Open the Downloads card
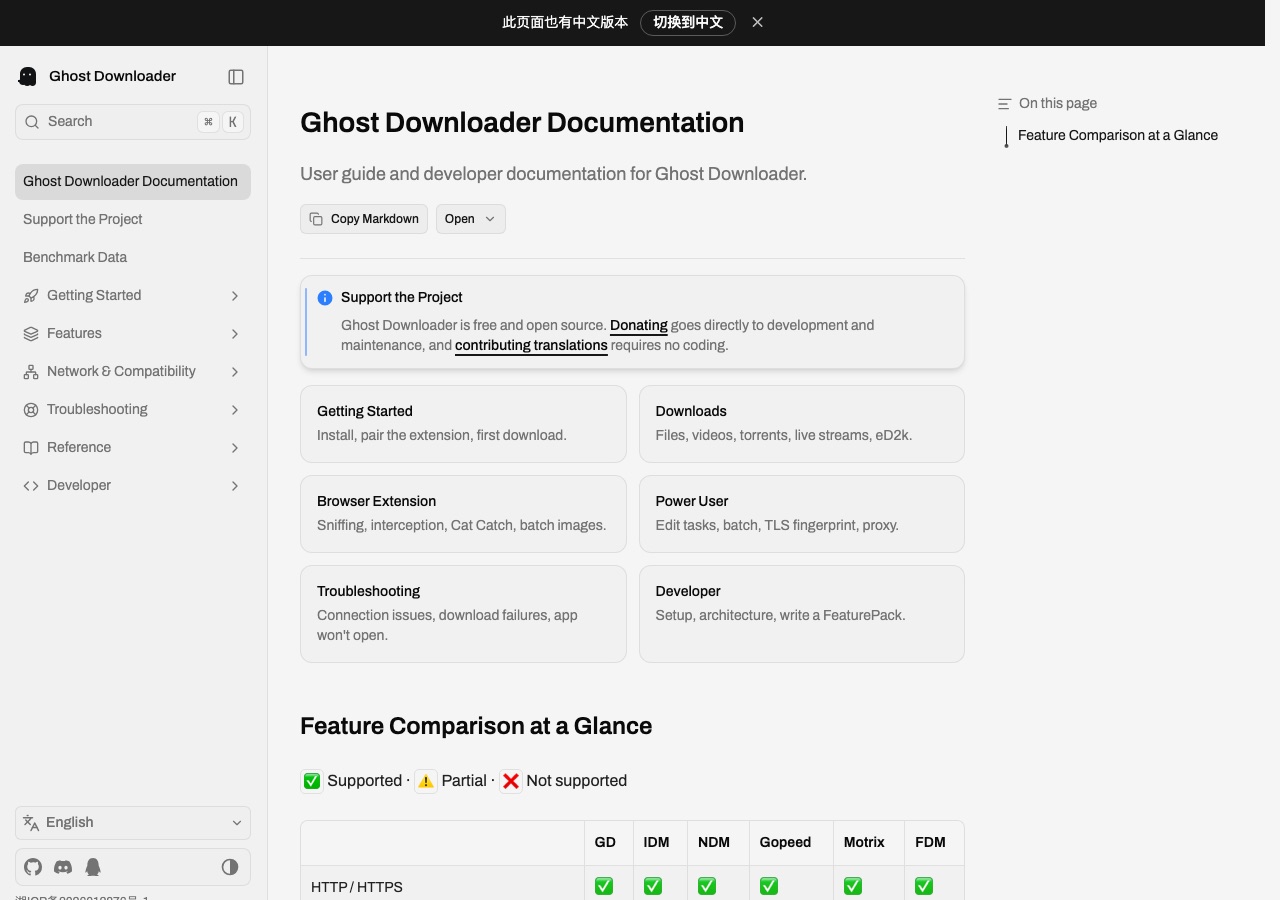The width and height of the screenshot is (1280, 900). (x=802, y=424)
